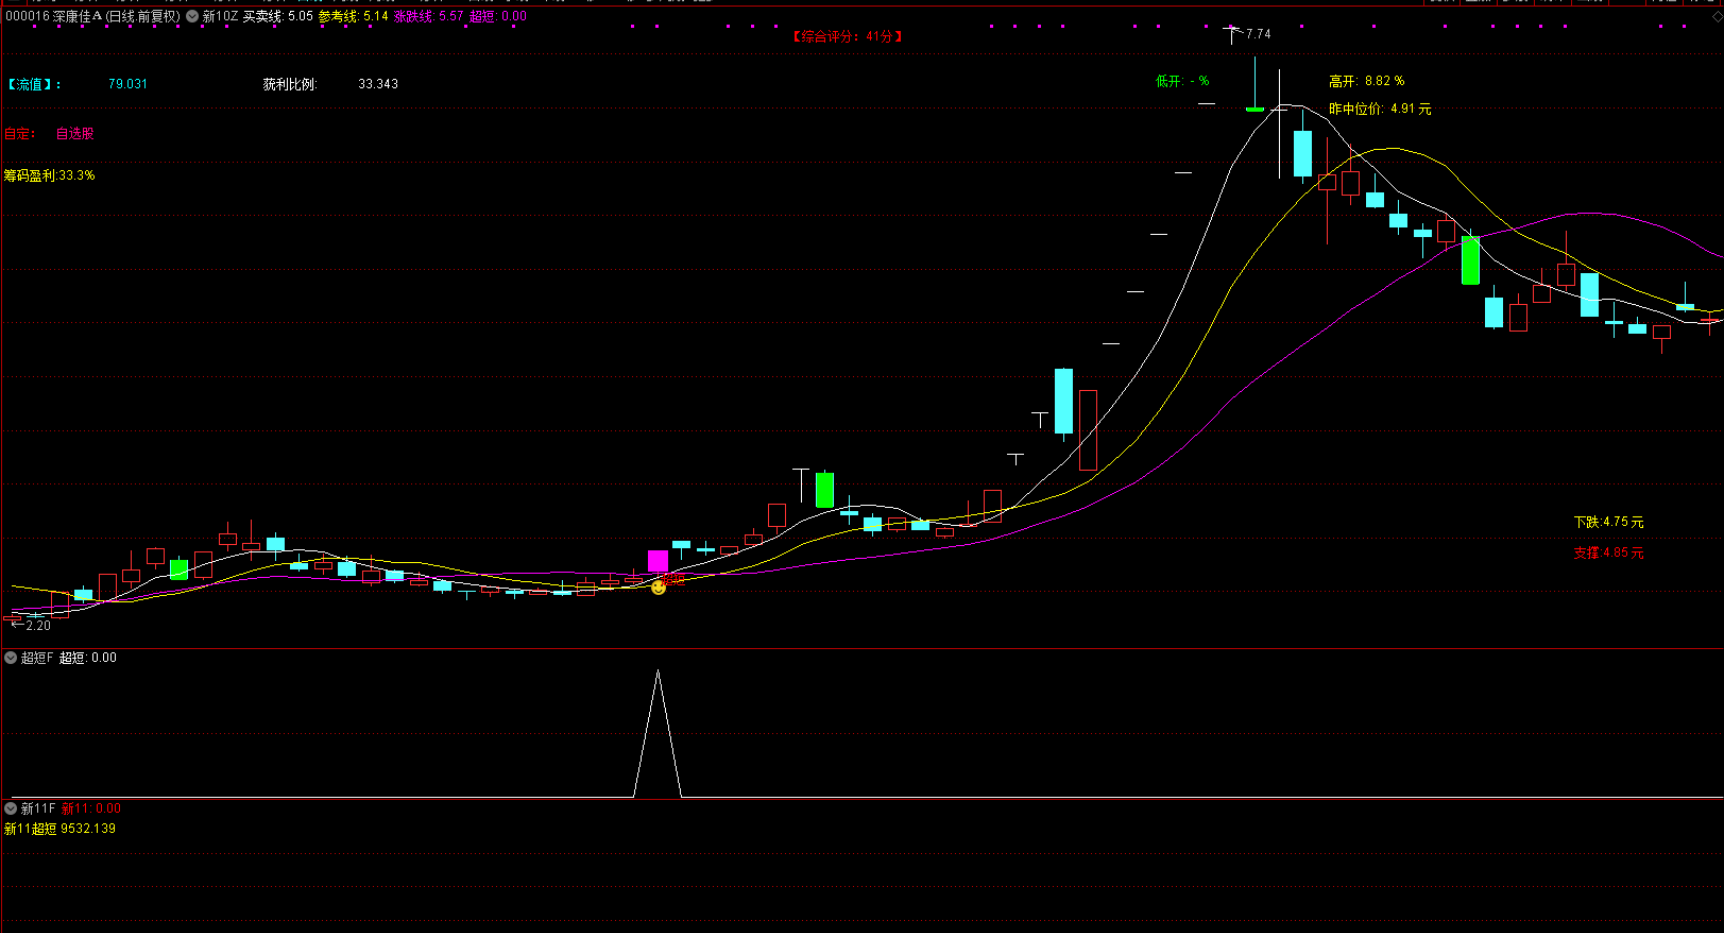Click the 下跌 4.75 元 label
This screenshot has height=933, width=1724.
coord(1608,522)
